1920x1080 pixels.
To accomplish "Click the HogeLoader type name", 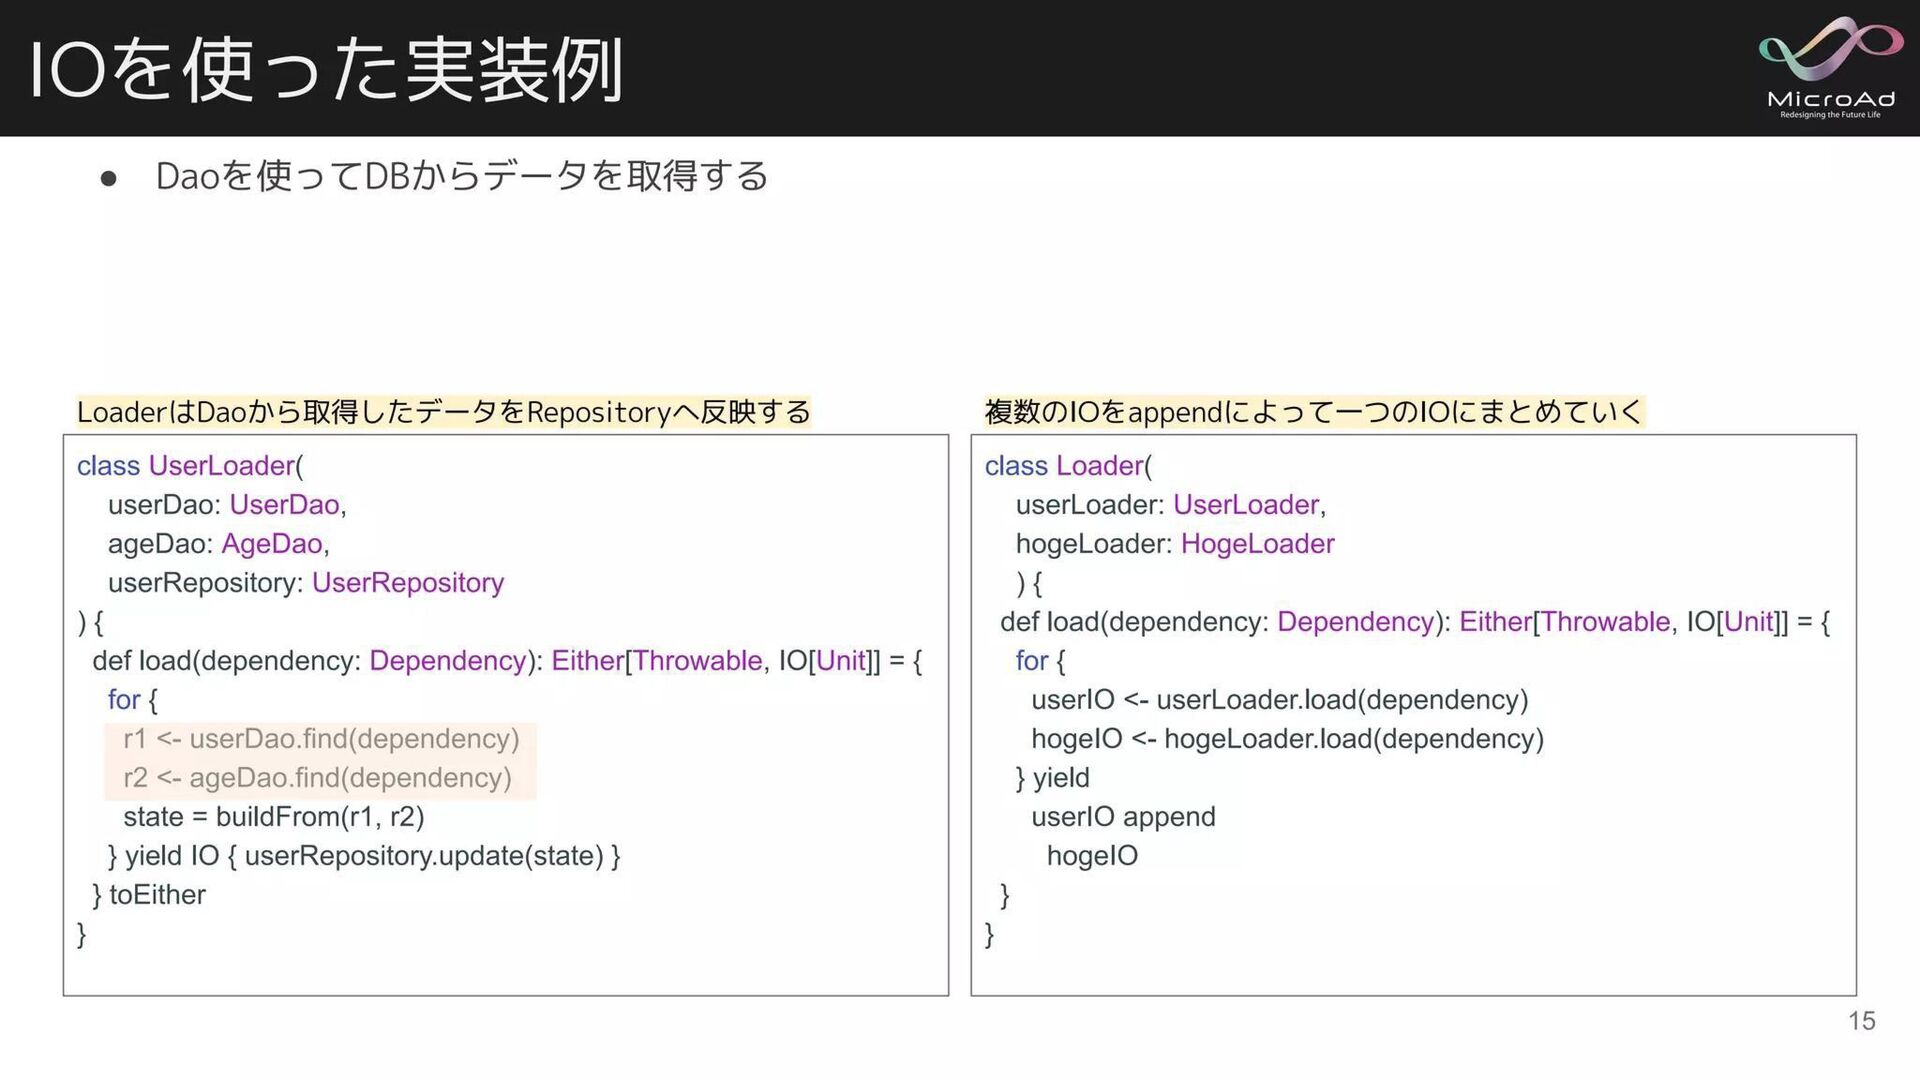I will tap(1257, 544).
